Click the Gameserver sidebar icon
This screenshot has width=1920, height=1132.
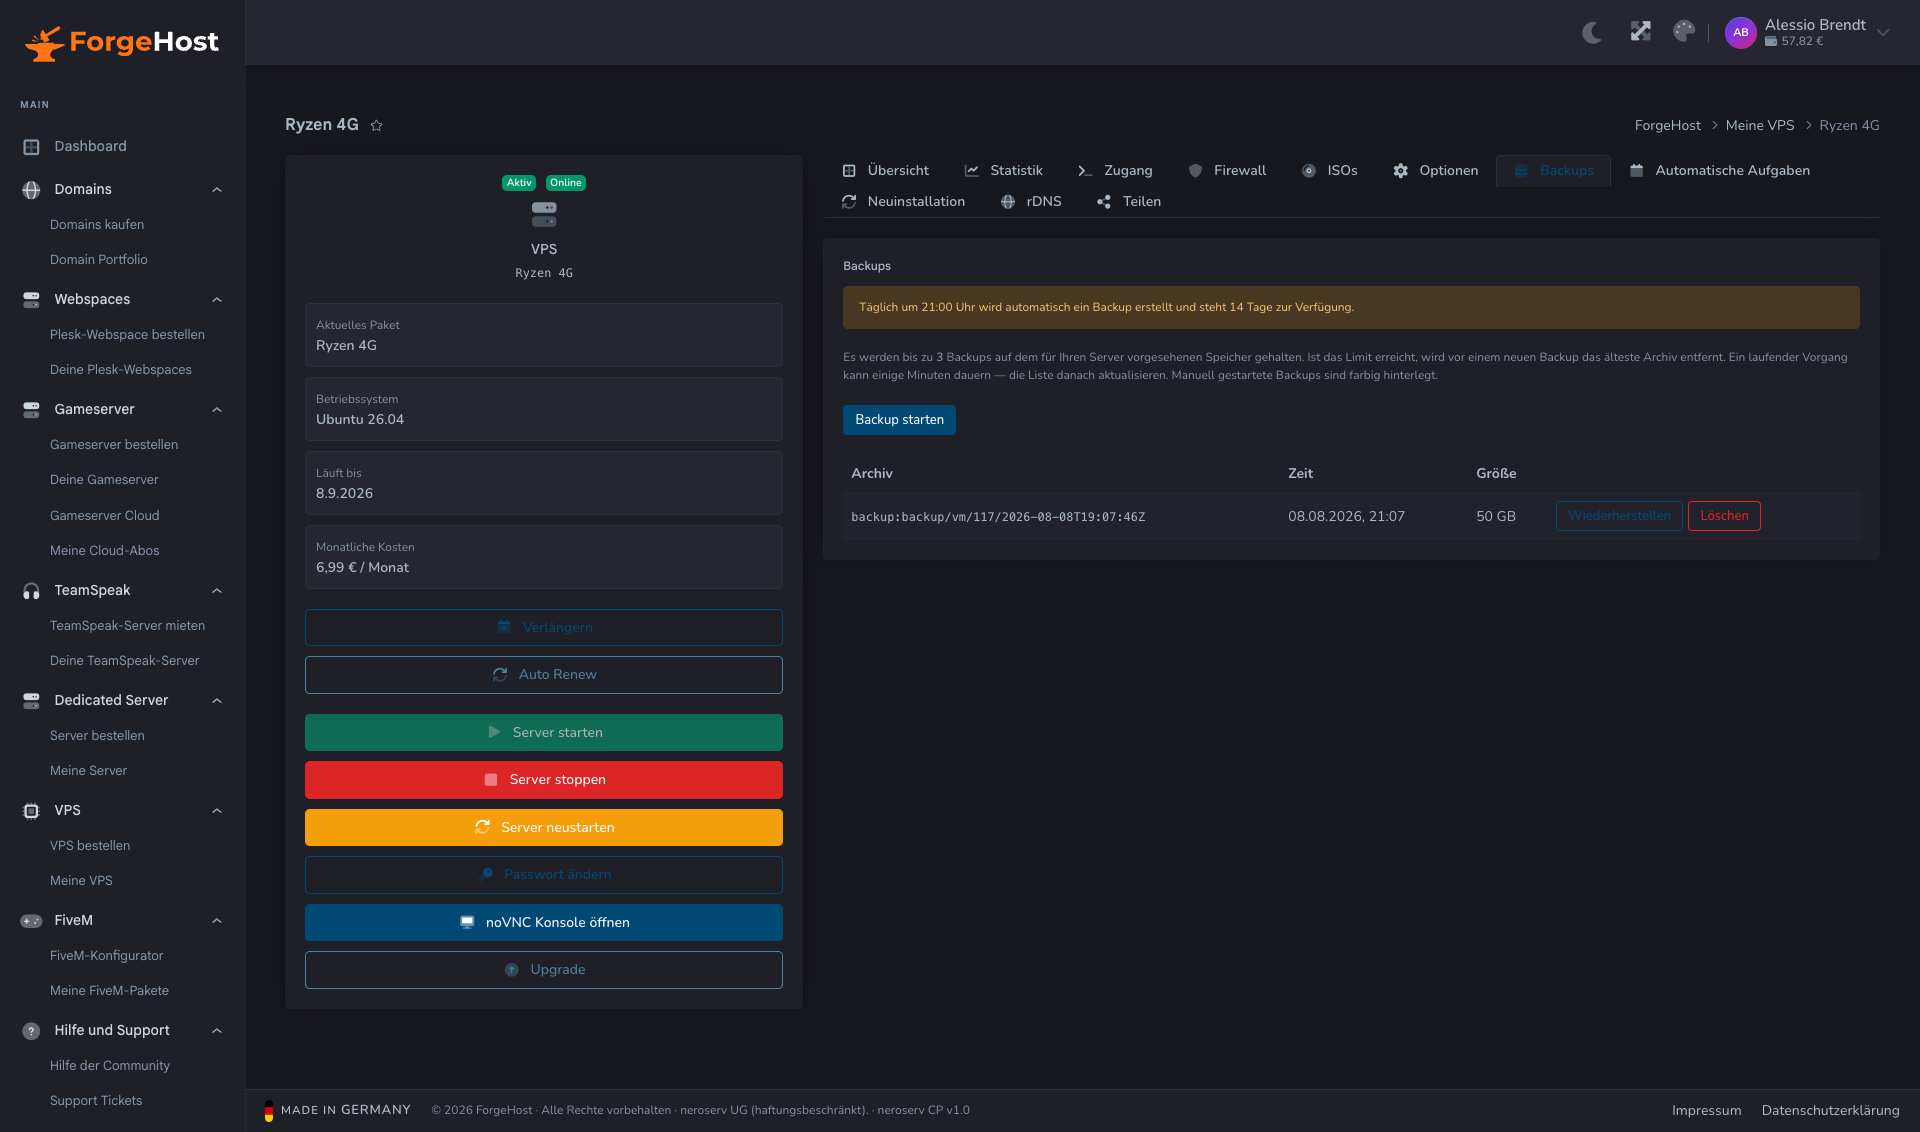click(31, 410)
